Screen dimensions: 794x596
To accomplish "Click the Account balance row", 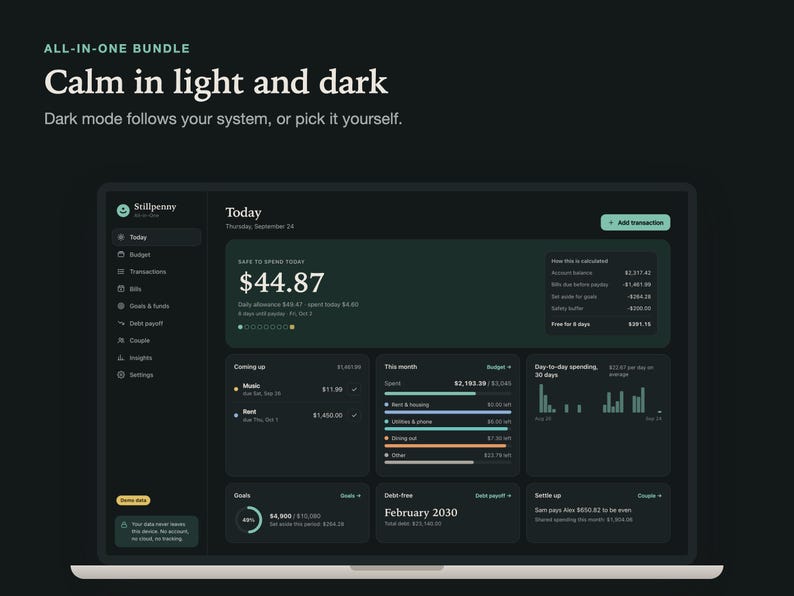I will click(601, 273).
